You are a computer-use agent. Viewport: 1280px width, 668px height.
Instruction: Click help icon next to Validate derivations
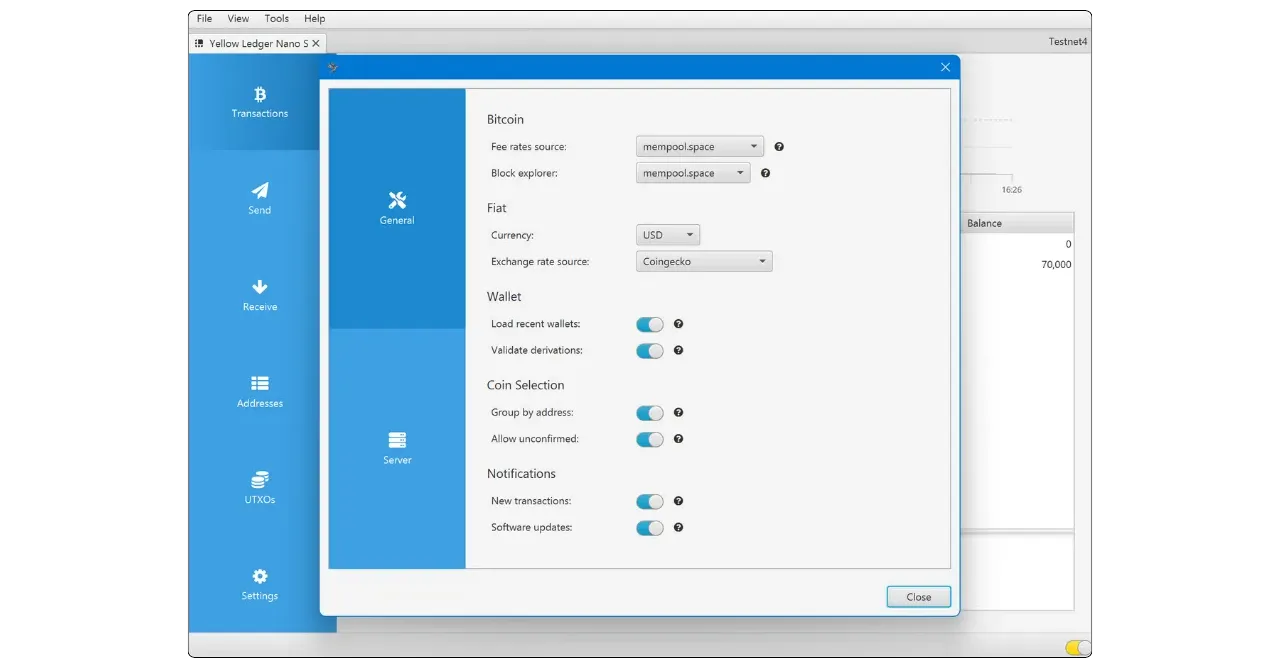tap(678, 351)
